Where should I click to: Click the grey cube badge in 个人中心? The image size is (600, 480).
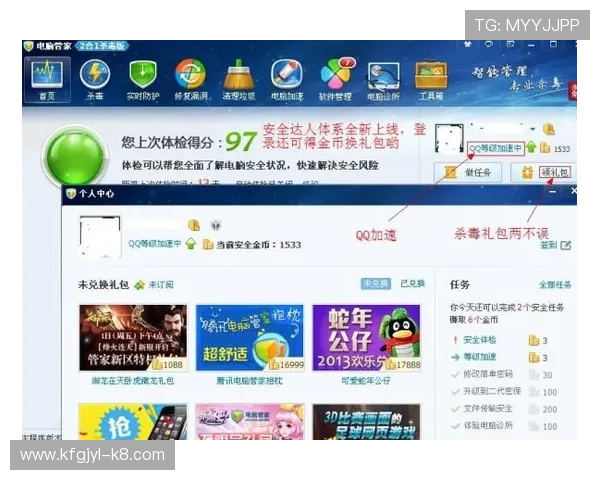point(215,225)
